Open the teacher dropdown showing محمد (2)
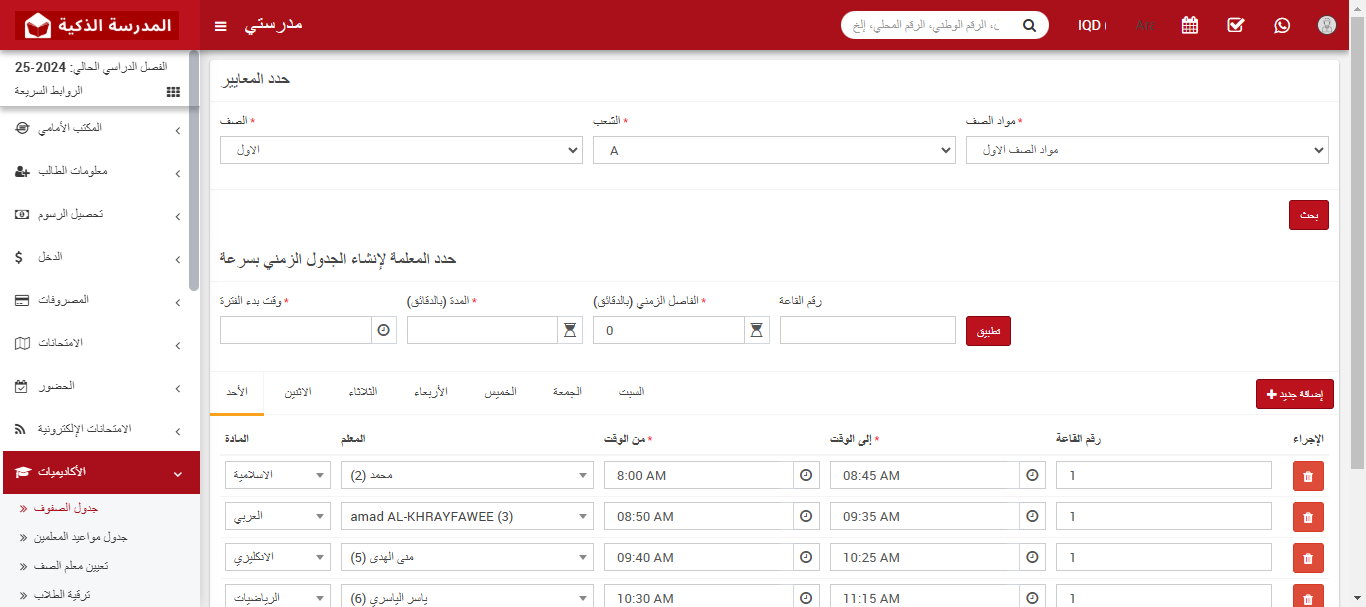This screenshot has height=607, width=1366. [467, 475]
